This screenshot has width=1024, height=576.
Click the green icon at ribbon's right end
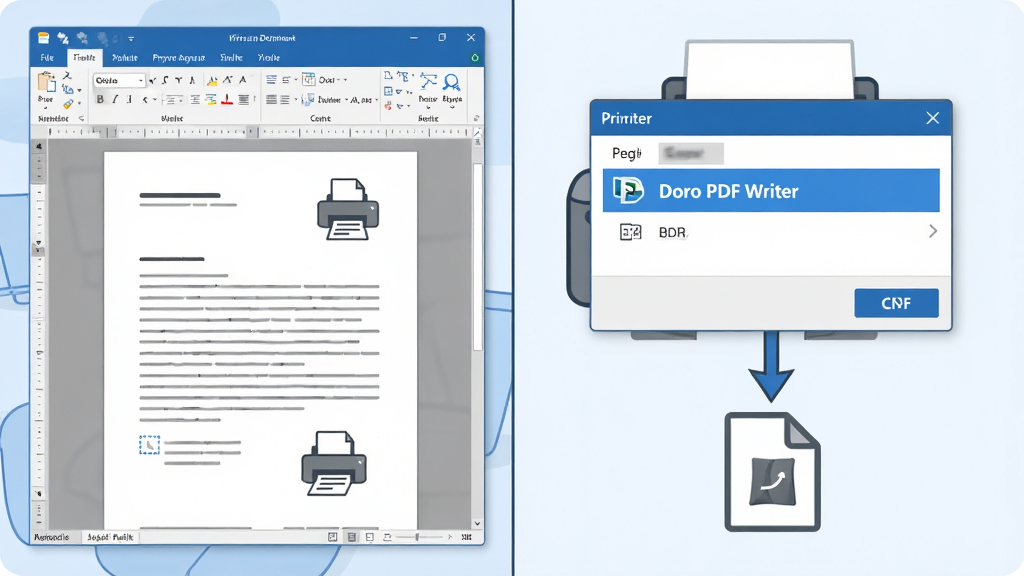pos(475,58)
